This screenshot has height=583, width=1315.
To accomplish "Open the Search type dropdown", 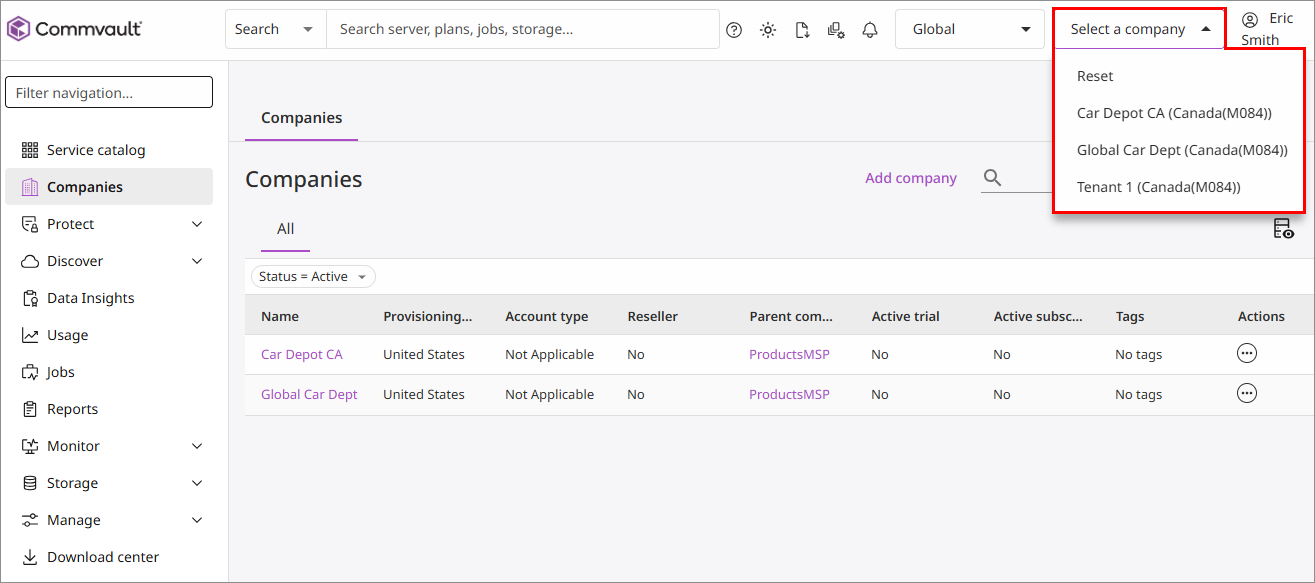I will [275, 29].
